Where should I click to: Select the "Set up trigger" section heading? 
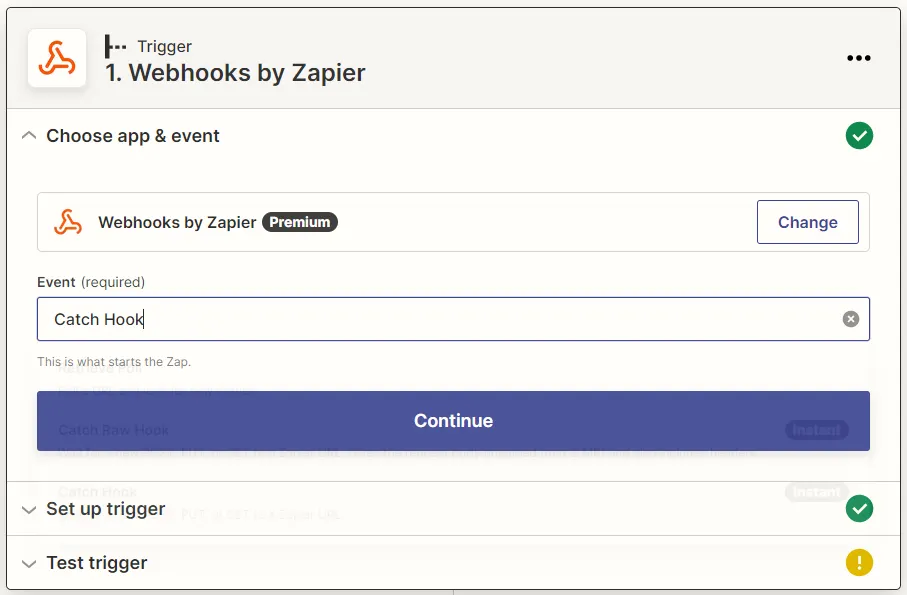pyautogui.click(x=106, y=509)
